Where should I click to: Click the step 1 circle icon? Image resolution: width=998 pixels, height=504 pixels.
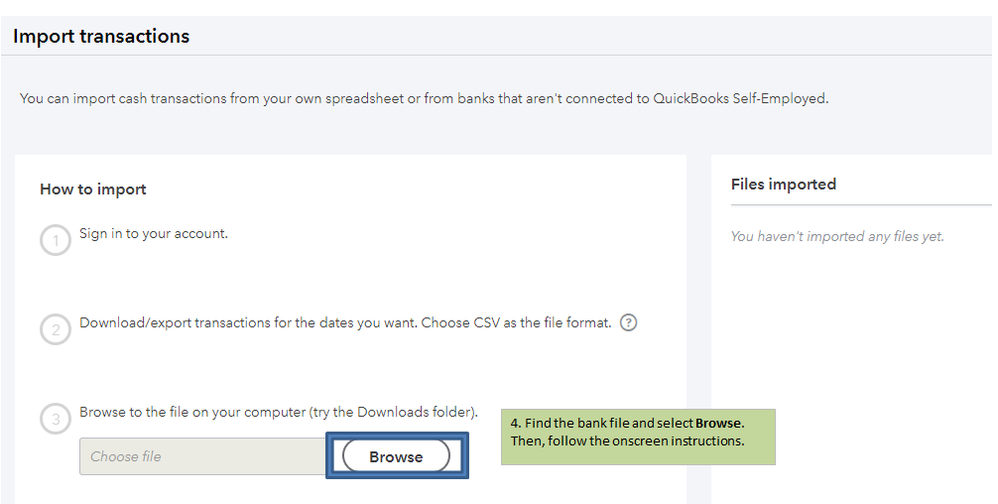[x=56, y=240]
